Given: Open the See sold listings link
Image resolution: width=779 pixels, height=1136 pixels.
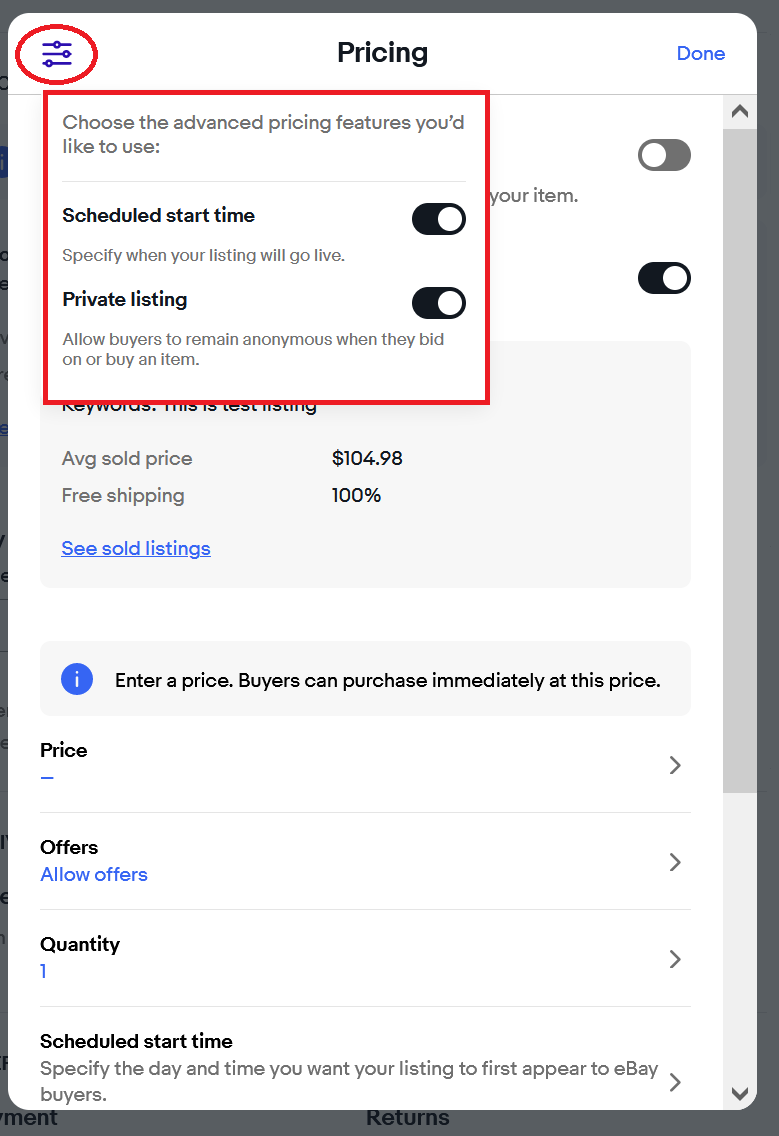Looking at the screenshot, I should coord(136,548).
